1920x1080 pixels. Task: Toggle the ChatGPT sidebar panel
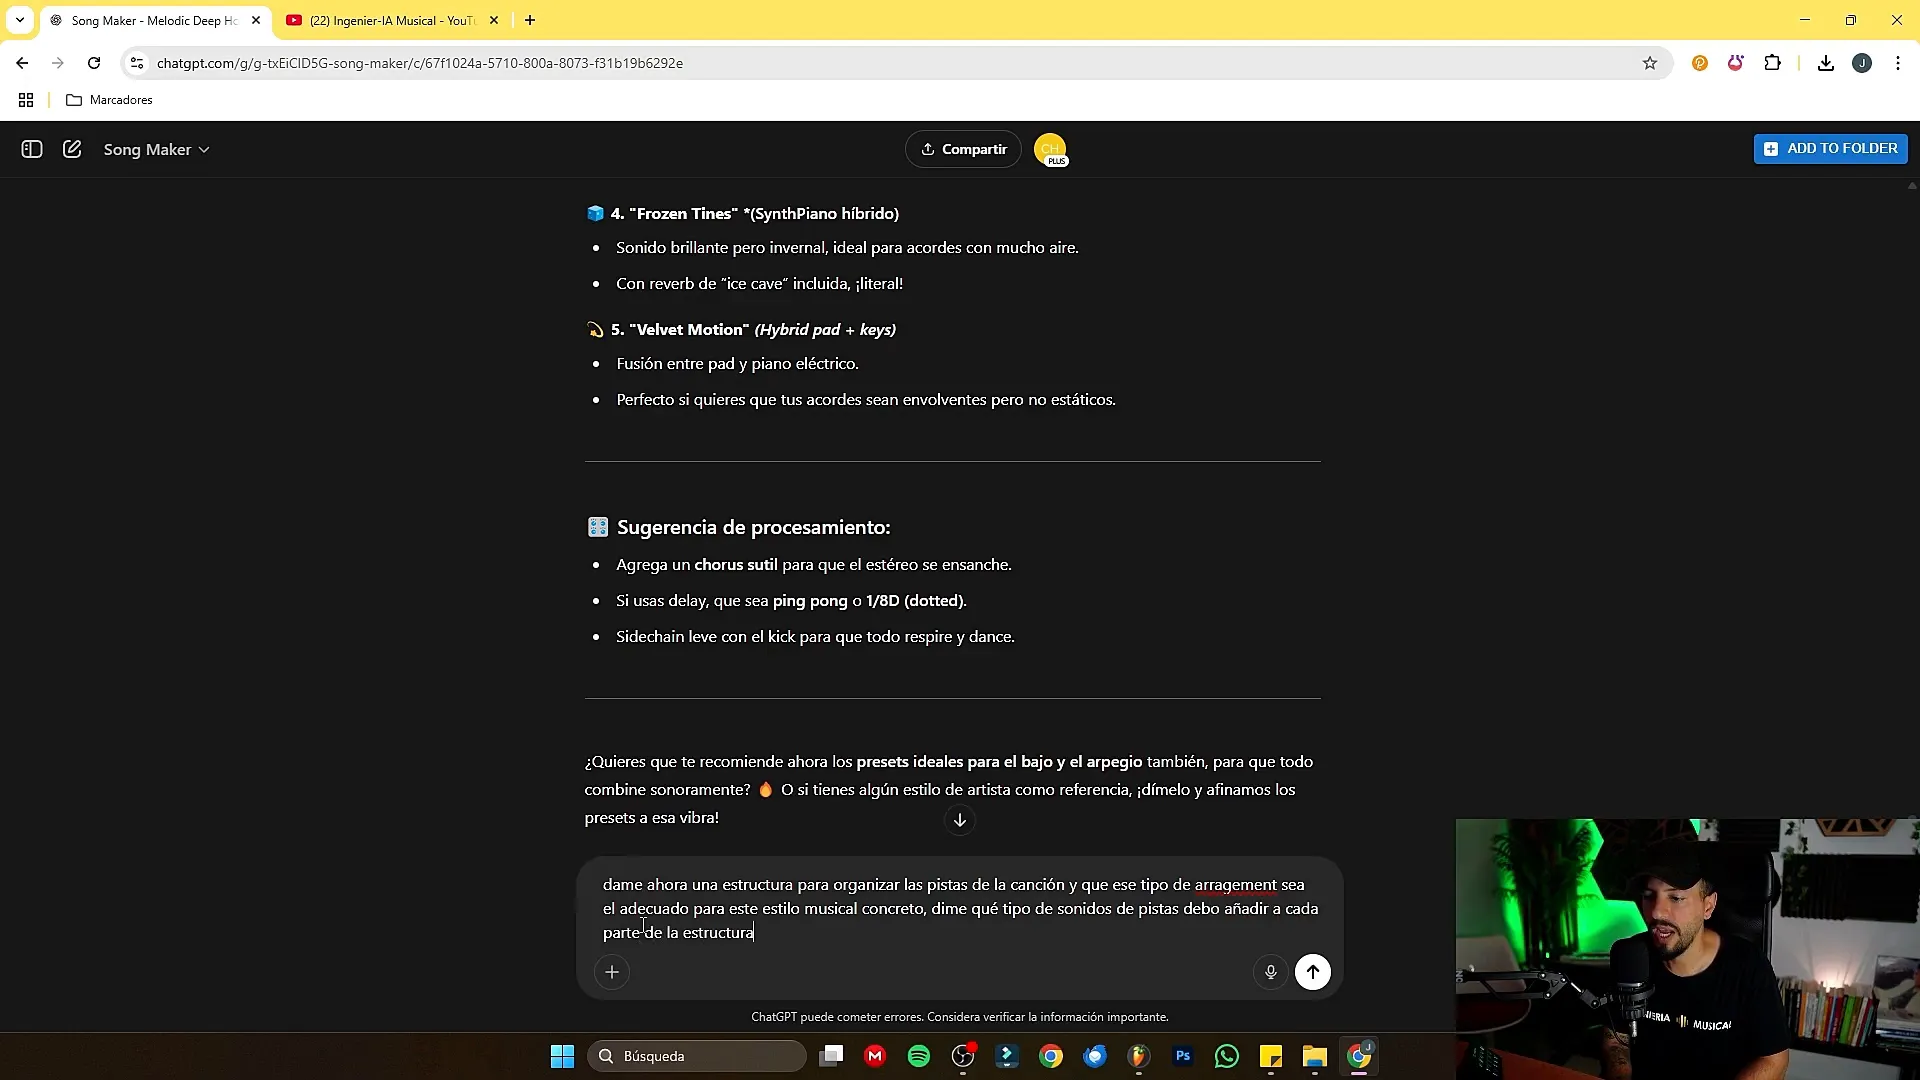[32, 149]
